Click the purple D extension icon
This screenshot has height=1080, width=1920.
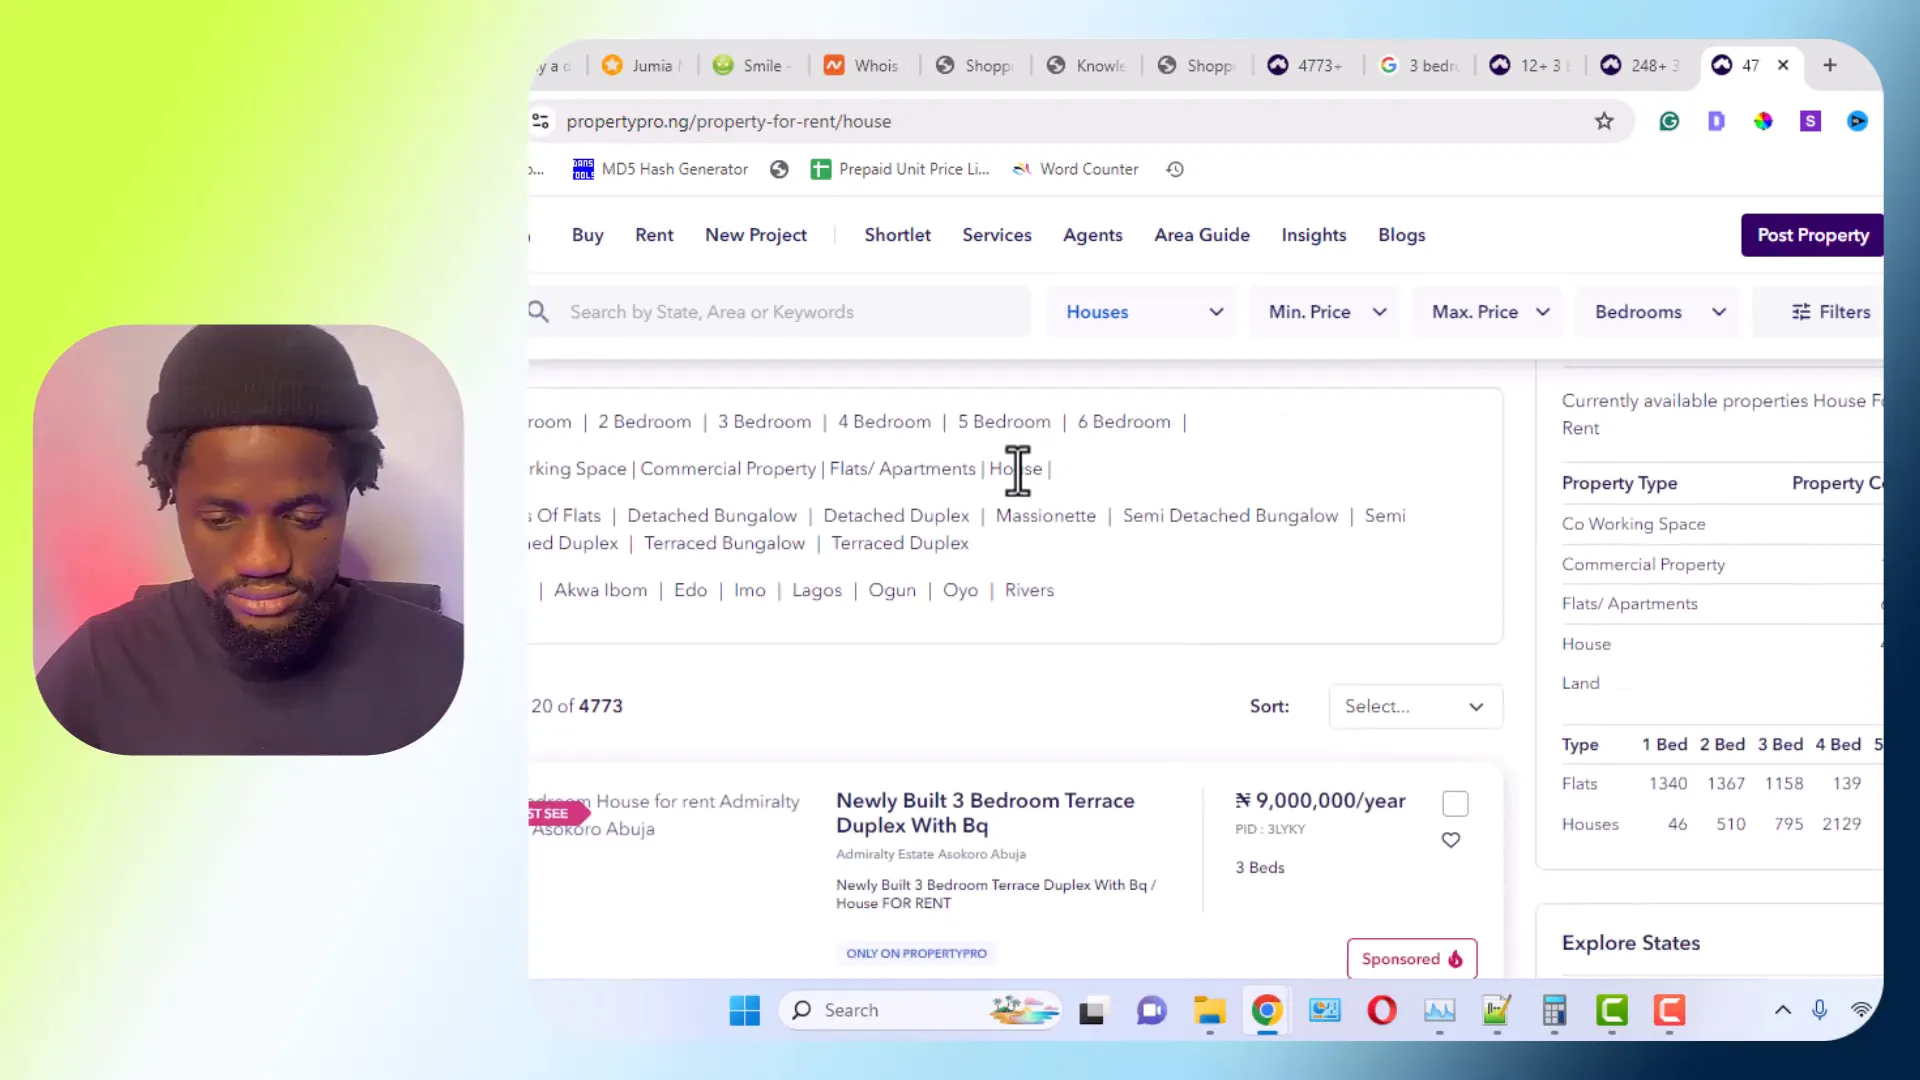[1716, 121]
